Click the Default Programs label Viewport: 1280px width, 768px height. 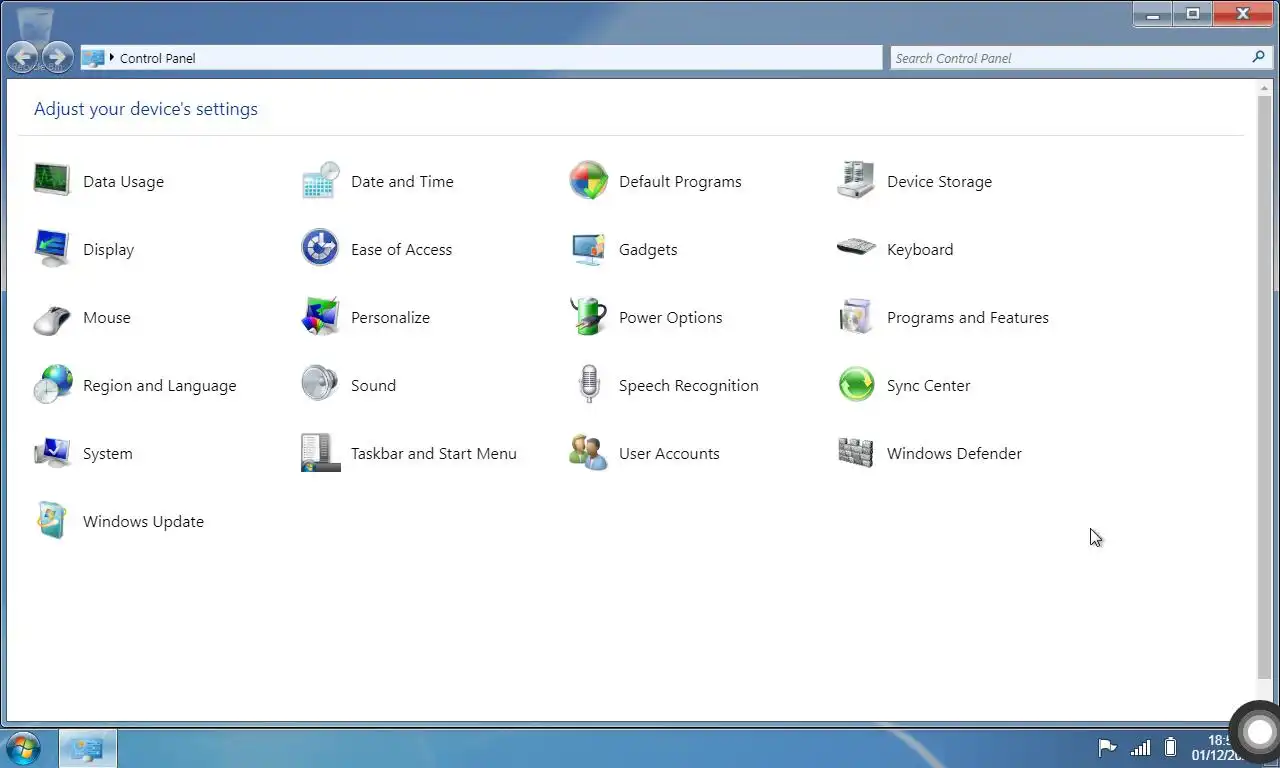(680, 182)
